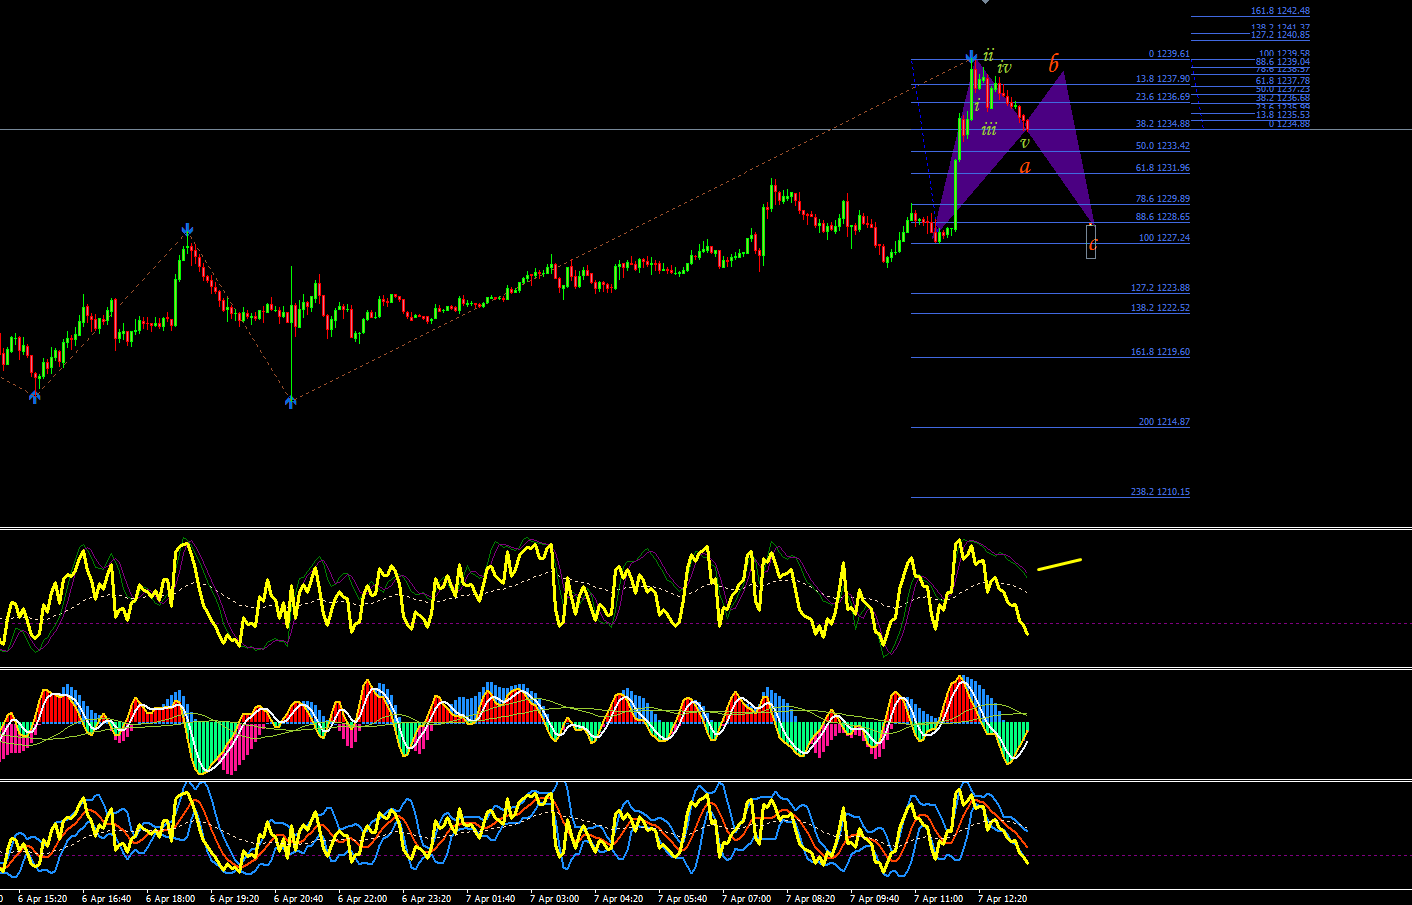Image resolution: width=1412 pixels, height=905 pixels.
Task: Click the short yellow trendline in the oscillator panel
Action: (1059, 564)
